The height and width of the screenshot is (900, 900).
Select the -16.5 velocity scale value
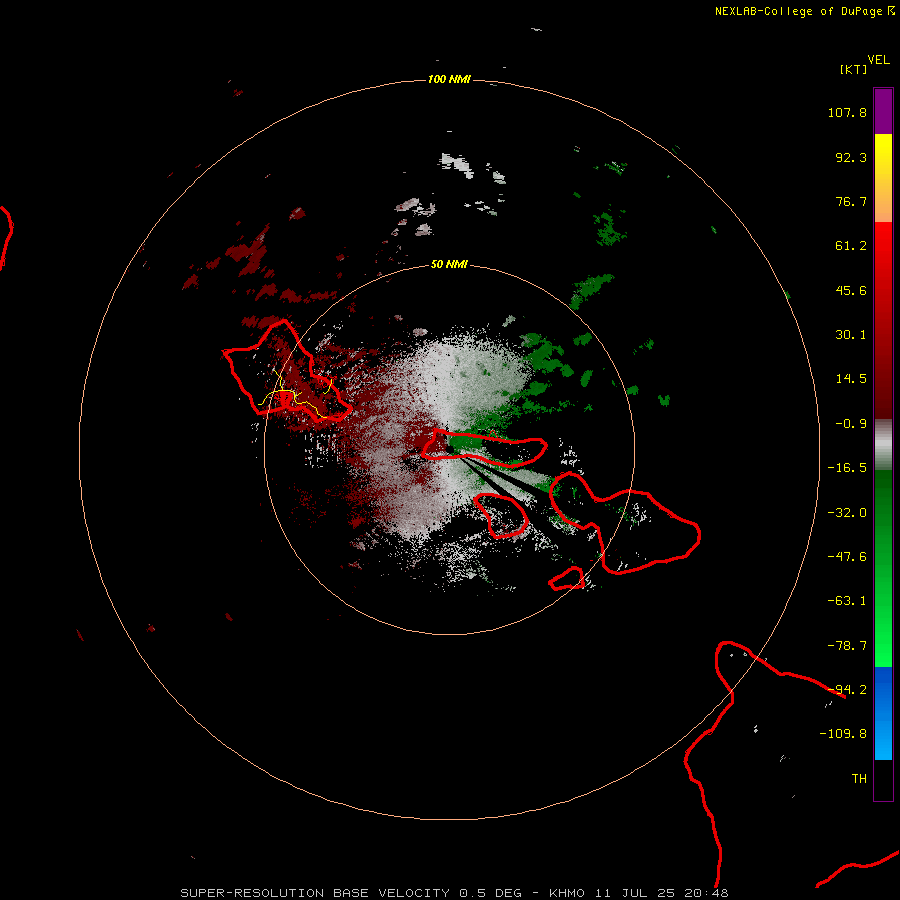(x=847, y=468)
